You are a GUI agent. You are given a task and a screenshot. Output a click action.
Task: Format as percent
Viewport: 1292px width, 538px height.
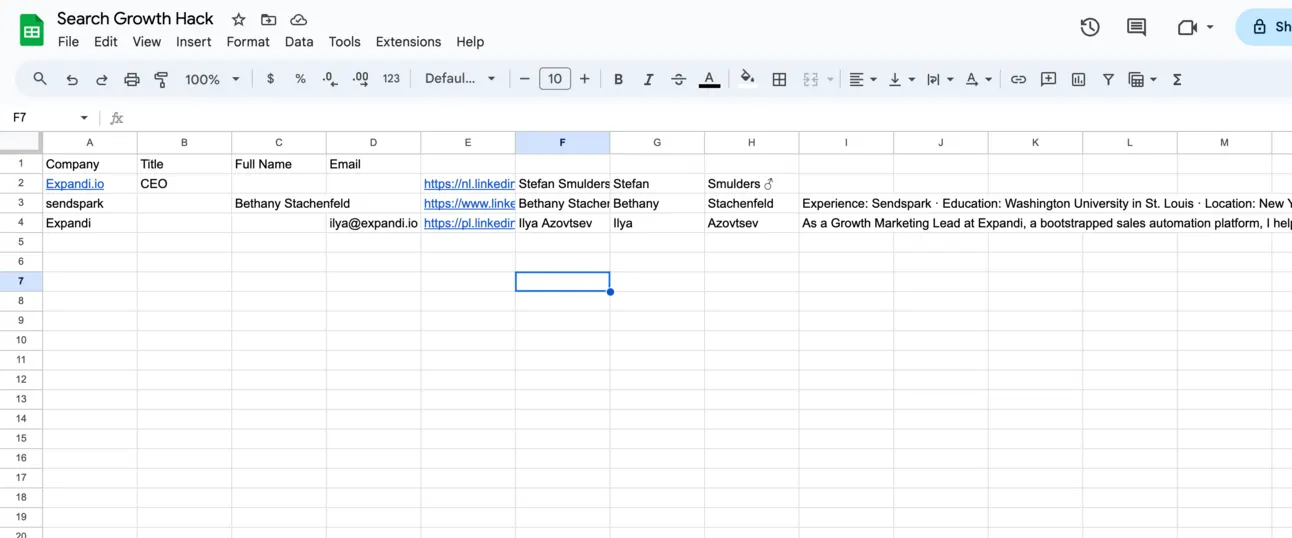(300, 79)
